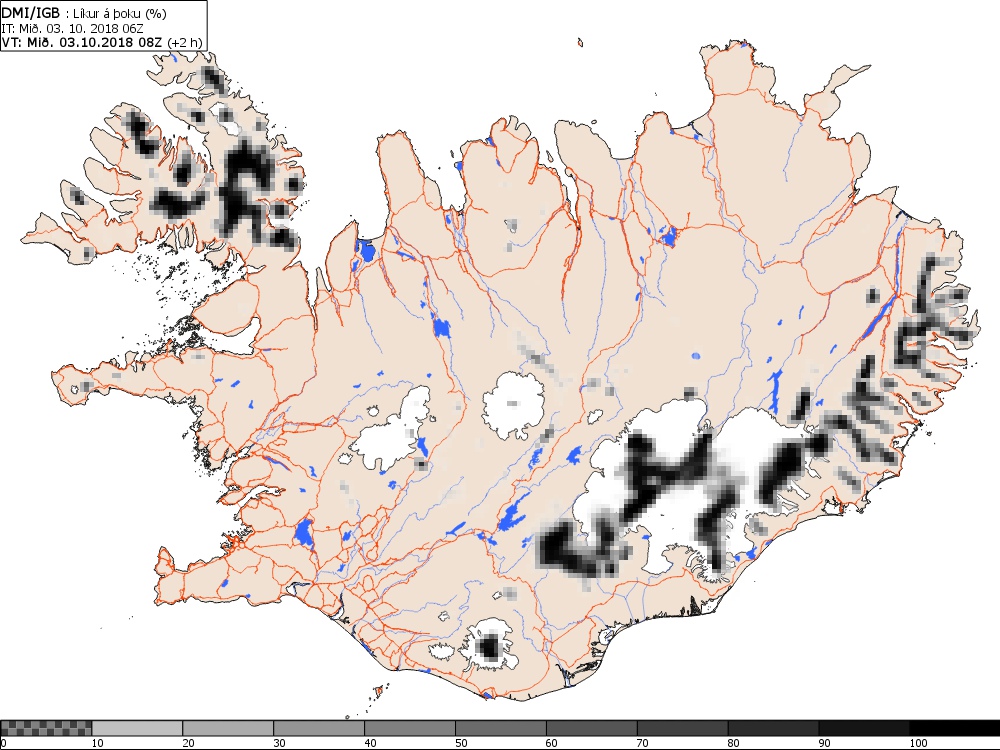Click the legend label '10'

[98, 743]
